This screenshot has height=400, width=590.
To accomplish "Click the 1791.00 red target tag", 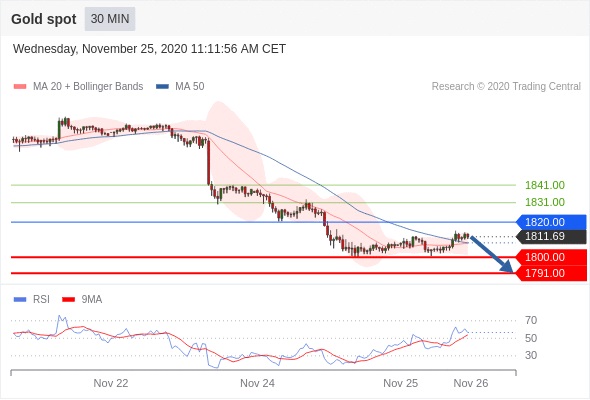I will tap(551, 273).
